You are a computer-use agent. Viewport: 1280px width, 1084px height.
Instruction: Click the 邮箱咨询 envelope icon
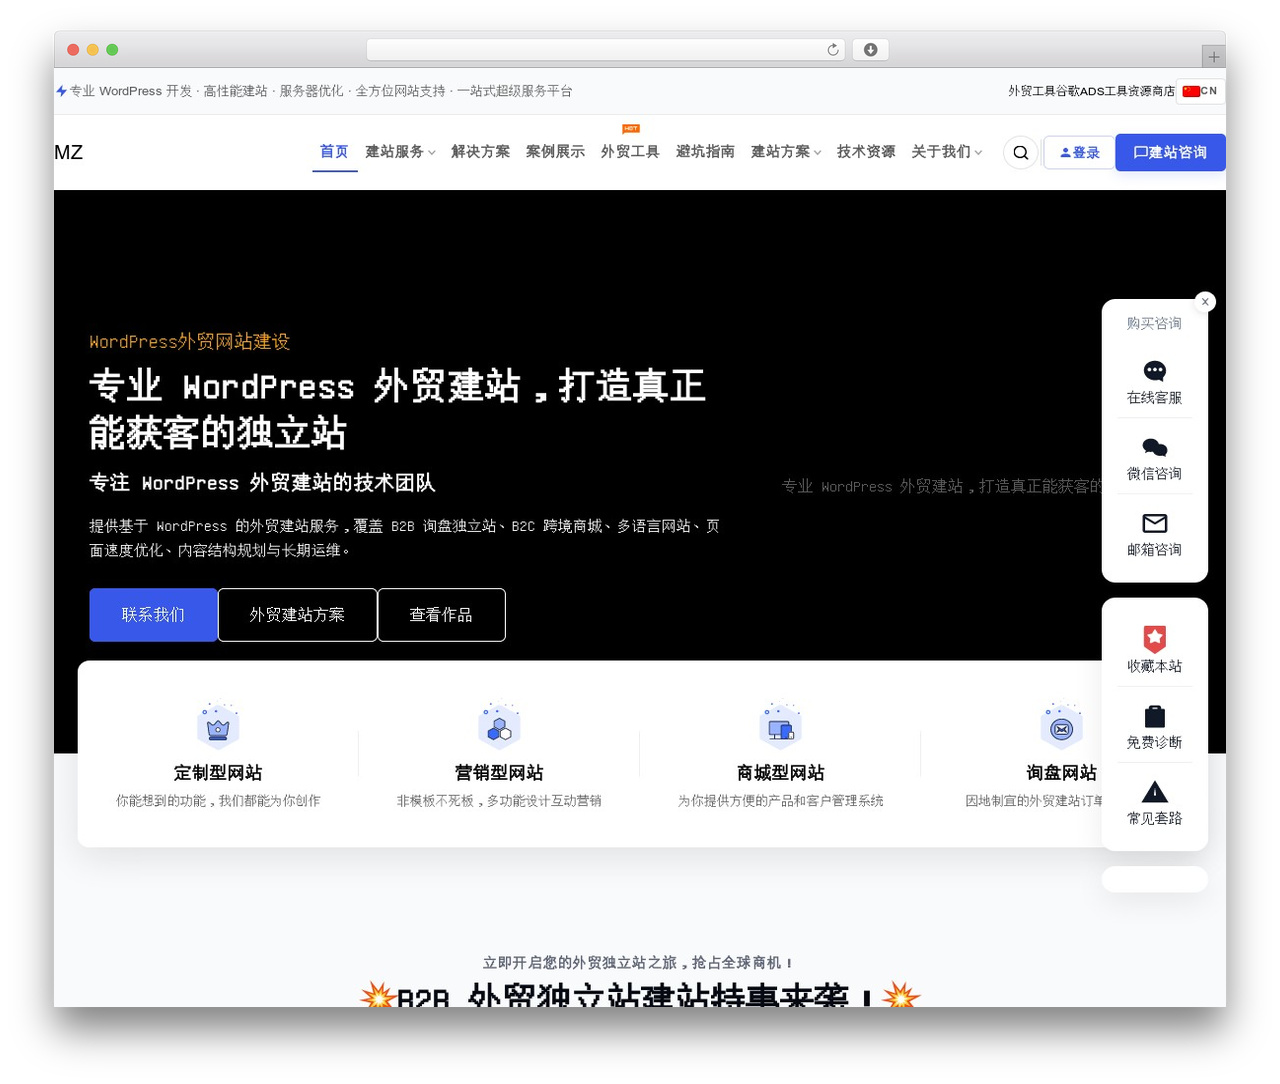coord(1155,523)
